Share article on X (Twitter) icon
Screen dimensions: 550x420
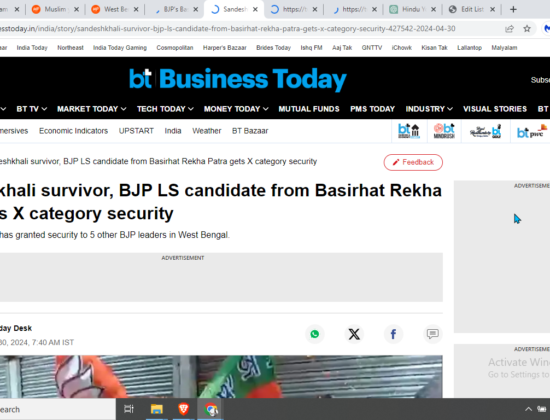[x=354, y=334]
